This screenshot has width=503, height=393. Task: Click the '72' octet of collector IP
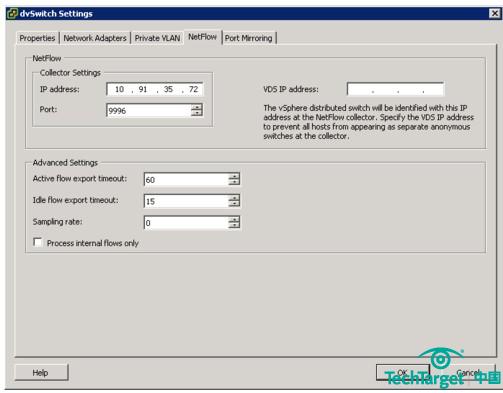(x=193, y=89)
